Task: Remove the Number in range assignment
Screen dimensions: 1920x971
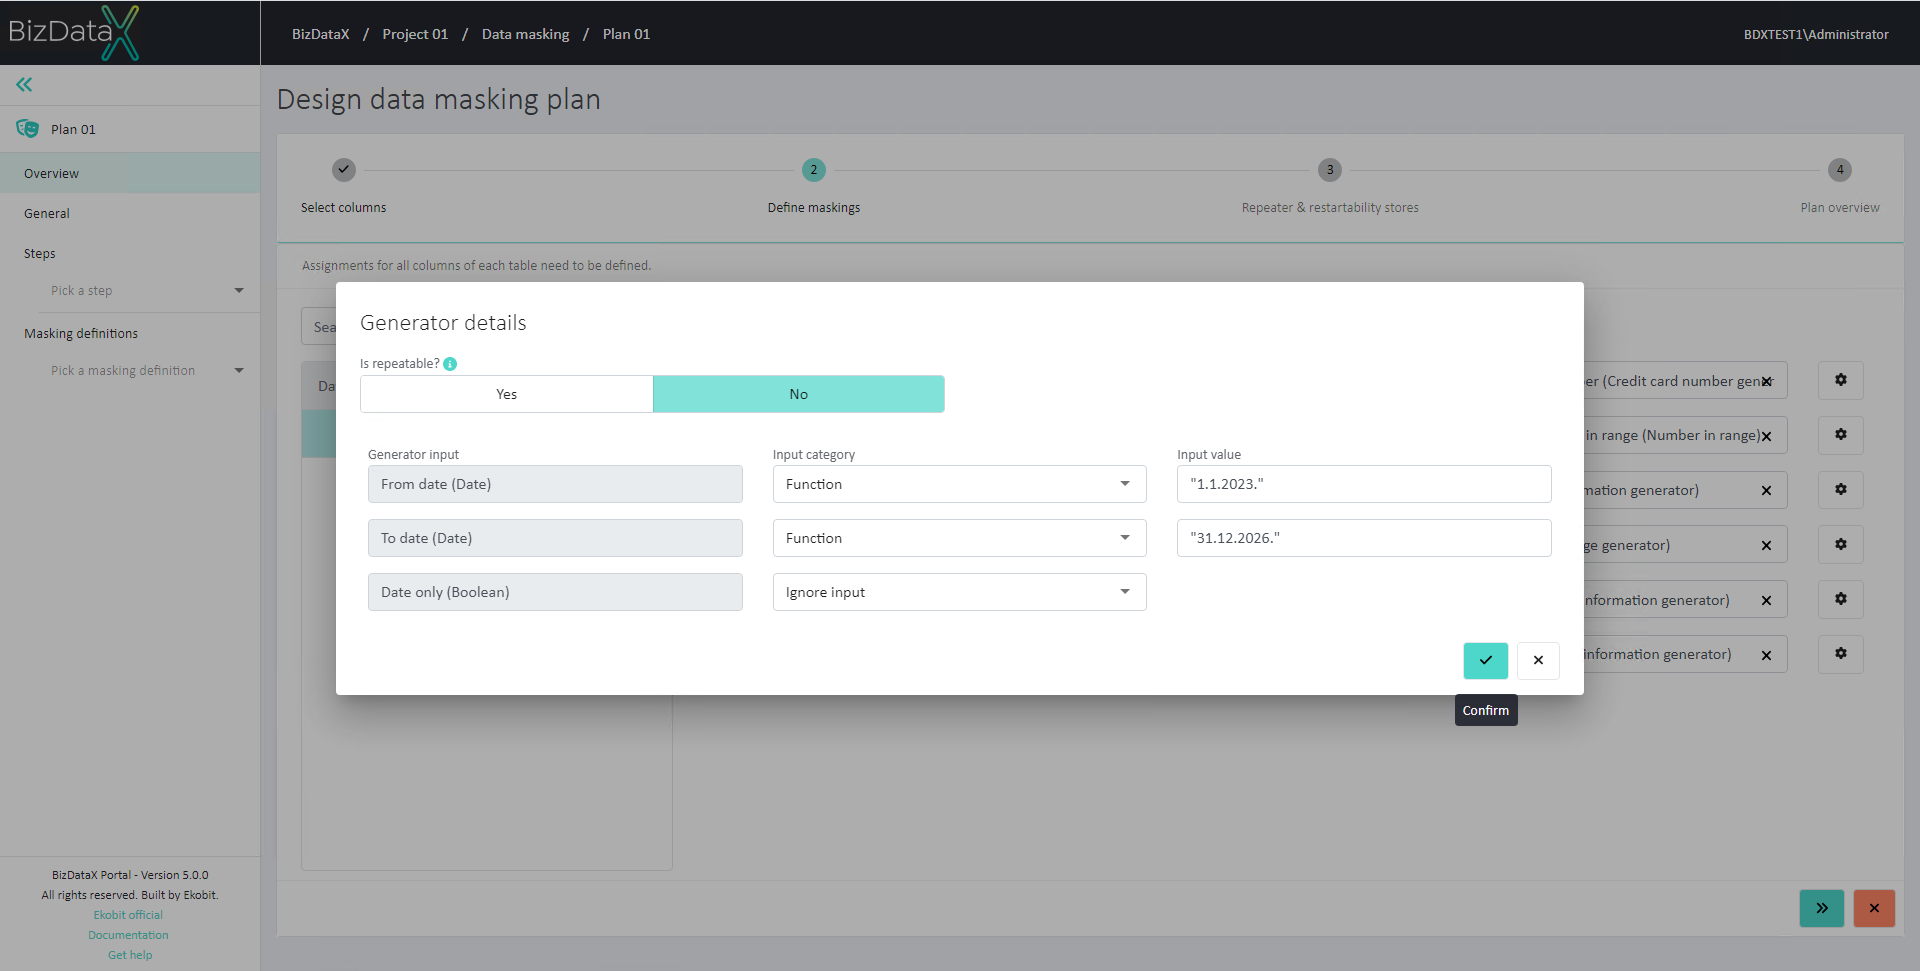Action: tap(1767, 436)
